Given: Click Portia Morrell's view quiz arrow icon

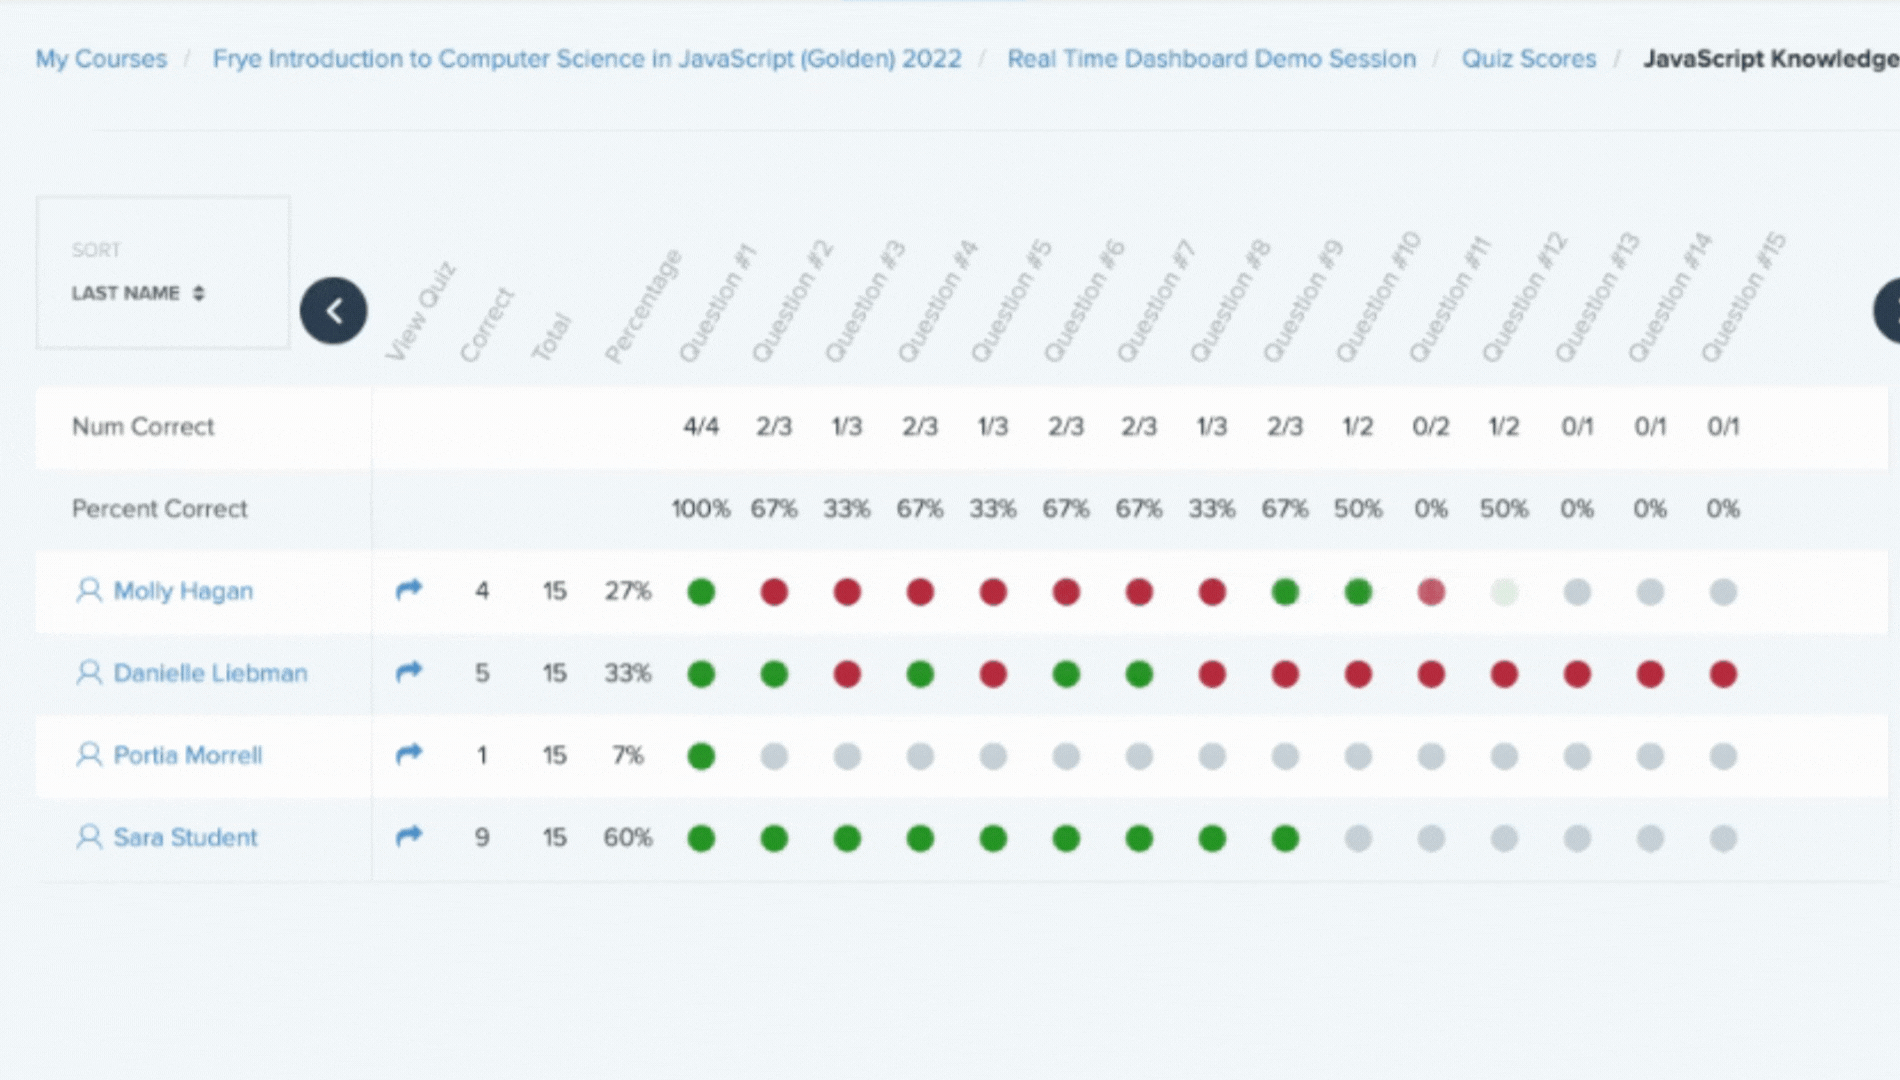Looking at the screenshot, I should (x=409, y=754).
